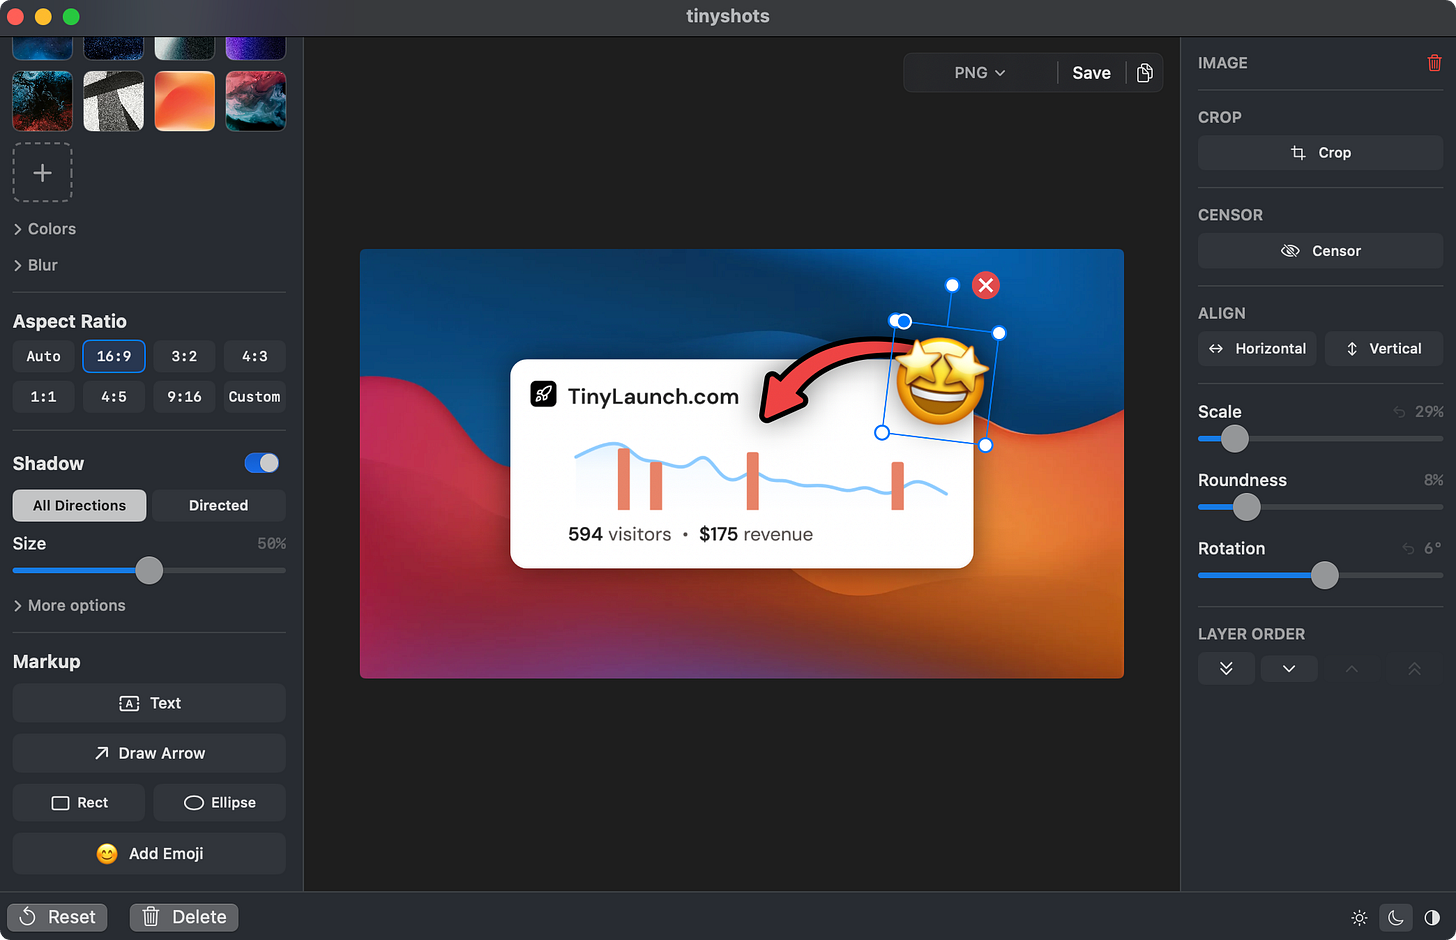Set aspect ratio to 16:9
This screenshot has width=1456, height=940.
[114, 357]
